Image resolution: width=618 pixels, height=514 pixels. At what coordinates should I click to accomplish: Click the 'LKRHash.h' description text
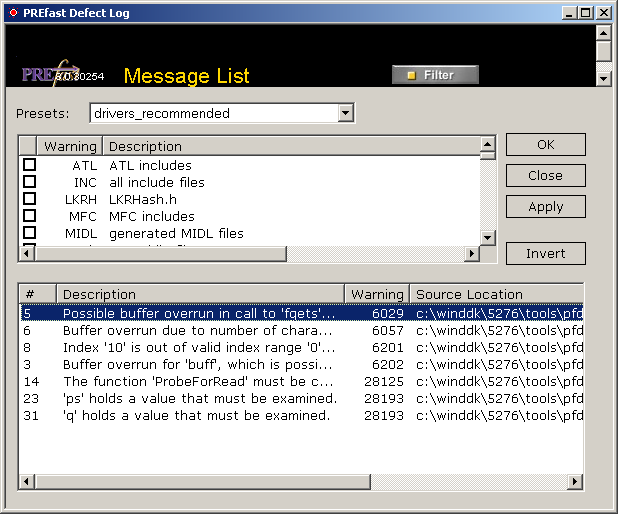(x=143, y=199)
